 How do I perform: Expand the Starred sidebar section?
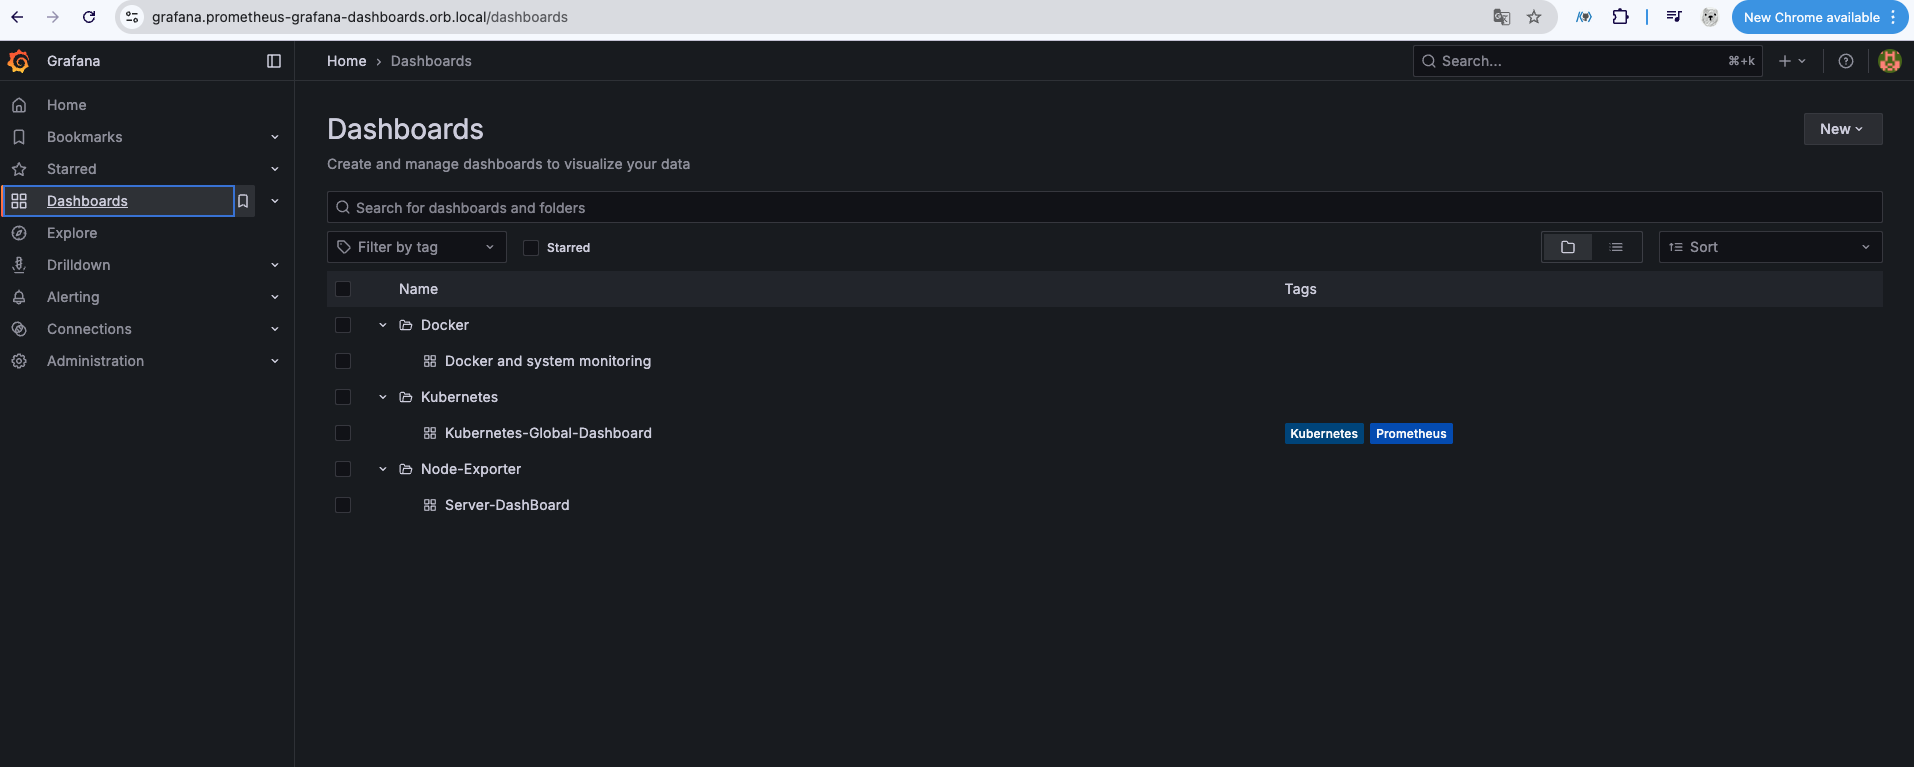(275, 169)
